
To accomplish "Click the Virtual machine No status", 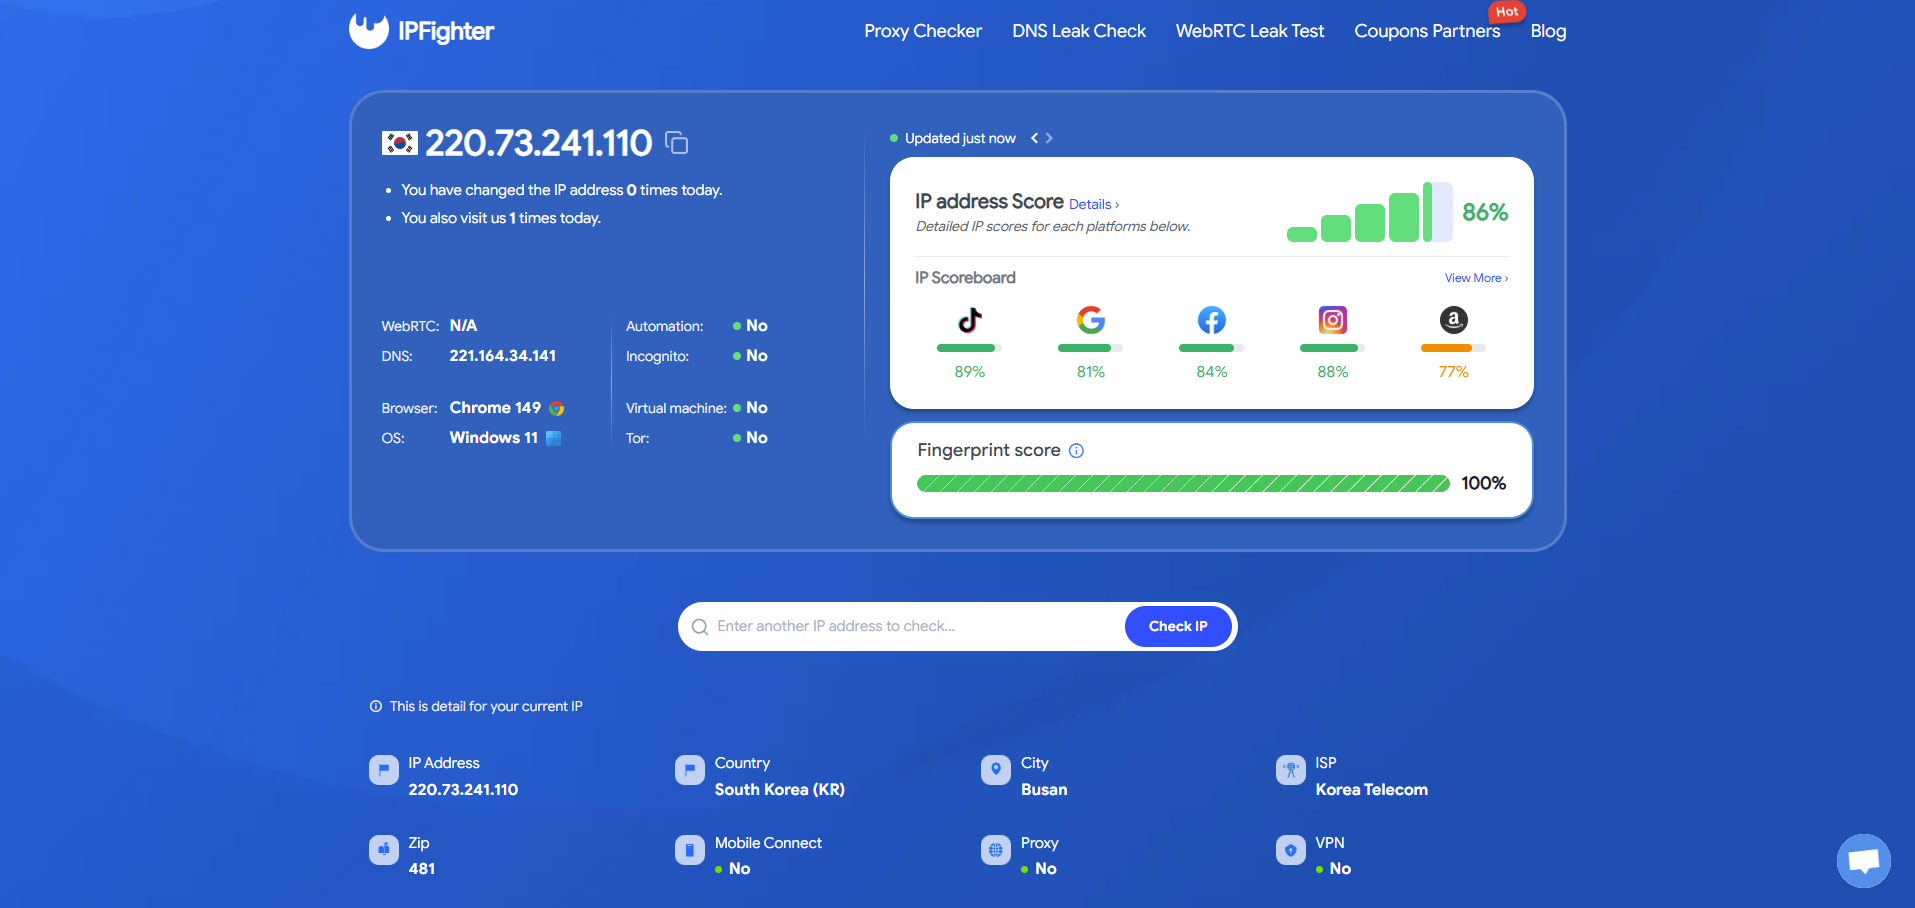I will 750,408.
